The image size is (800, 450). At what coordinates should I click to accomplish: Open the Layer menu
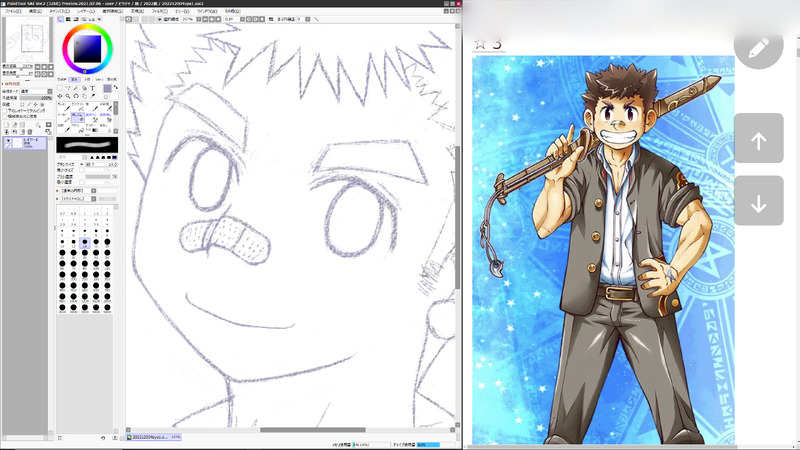click(86, 11)
